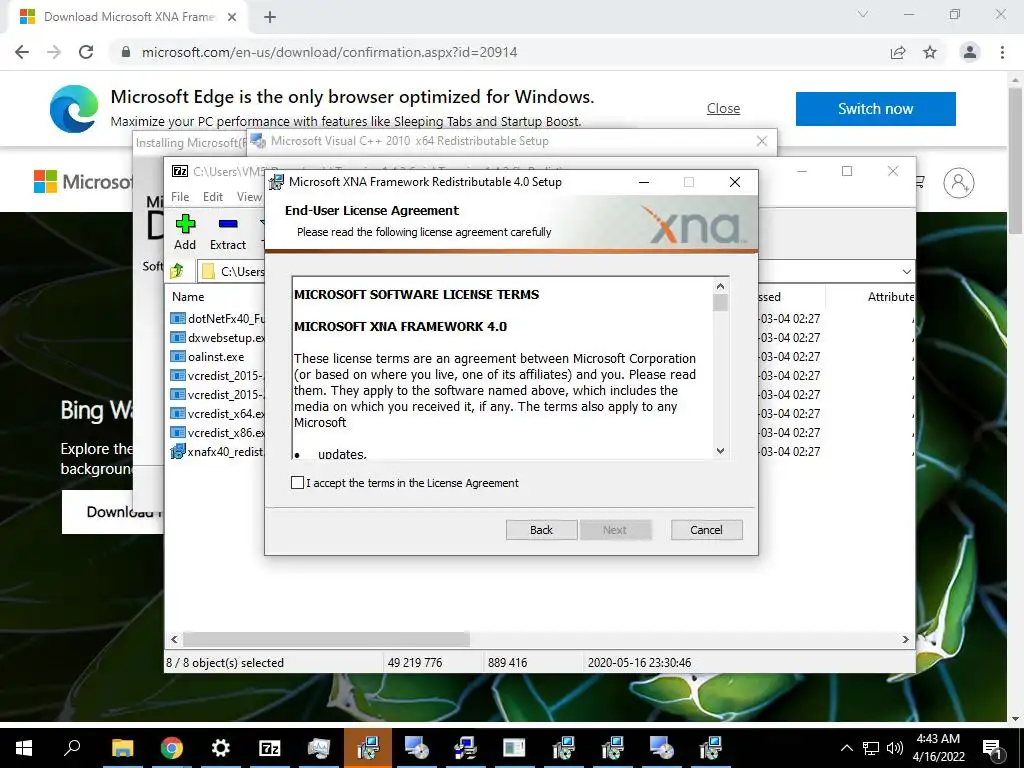Open the Chrome profile avatar
This screenshot has width=1024, height=768.
coord(970,52)
